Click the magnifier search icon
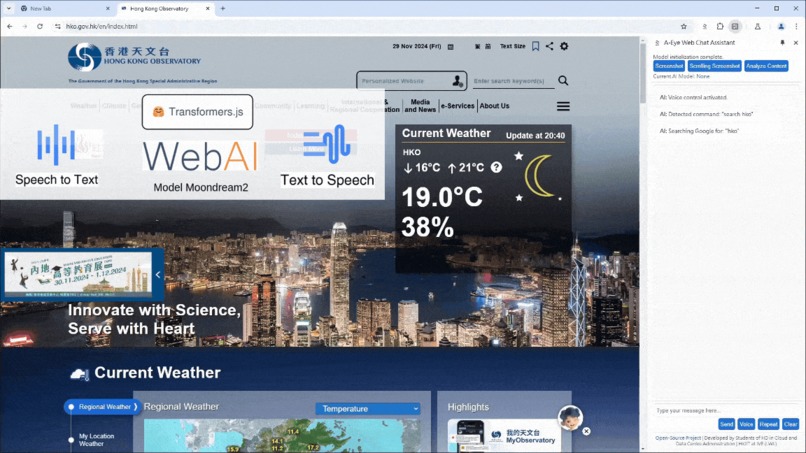 click(563, 81)
